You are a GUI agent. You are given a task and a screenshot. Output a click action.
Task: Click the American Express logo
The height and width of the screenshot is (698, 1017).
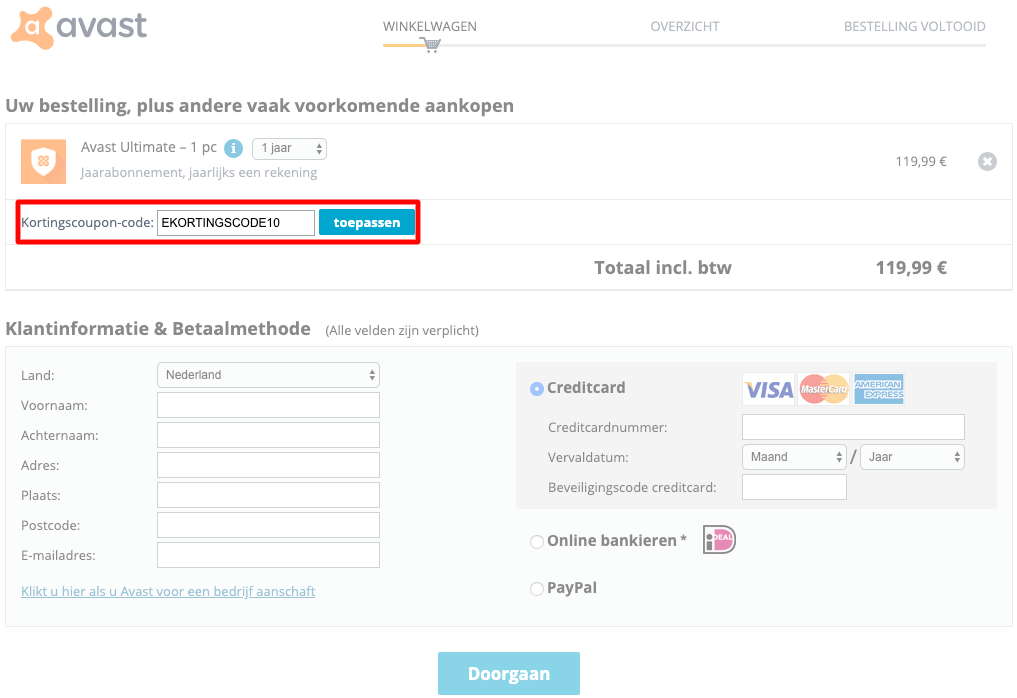pos(879,389)
